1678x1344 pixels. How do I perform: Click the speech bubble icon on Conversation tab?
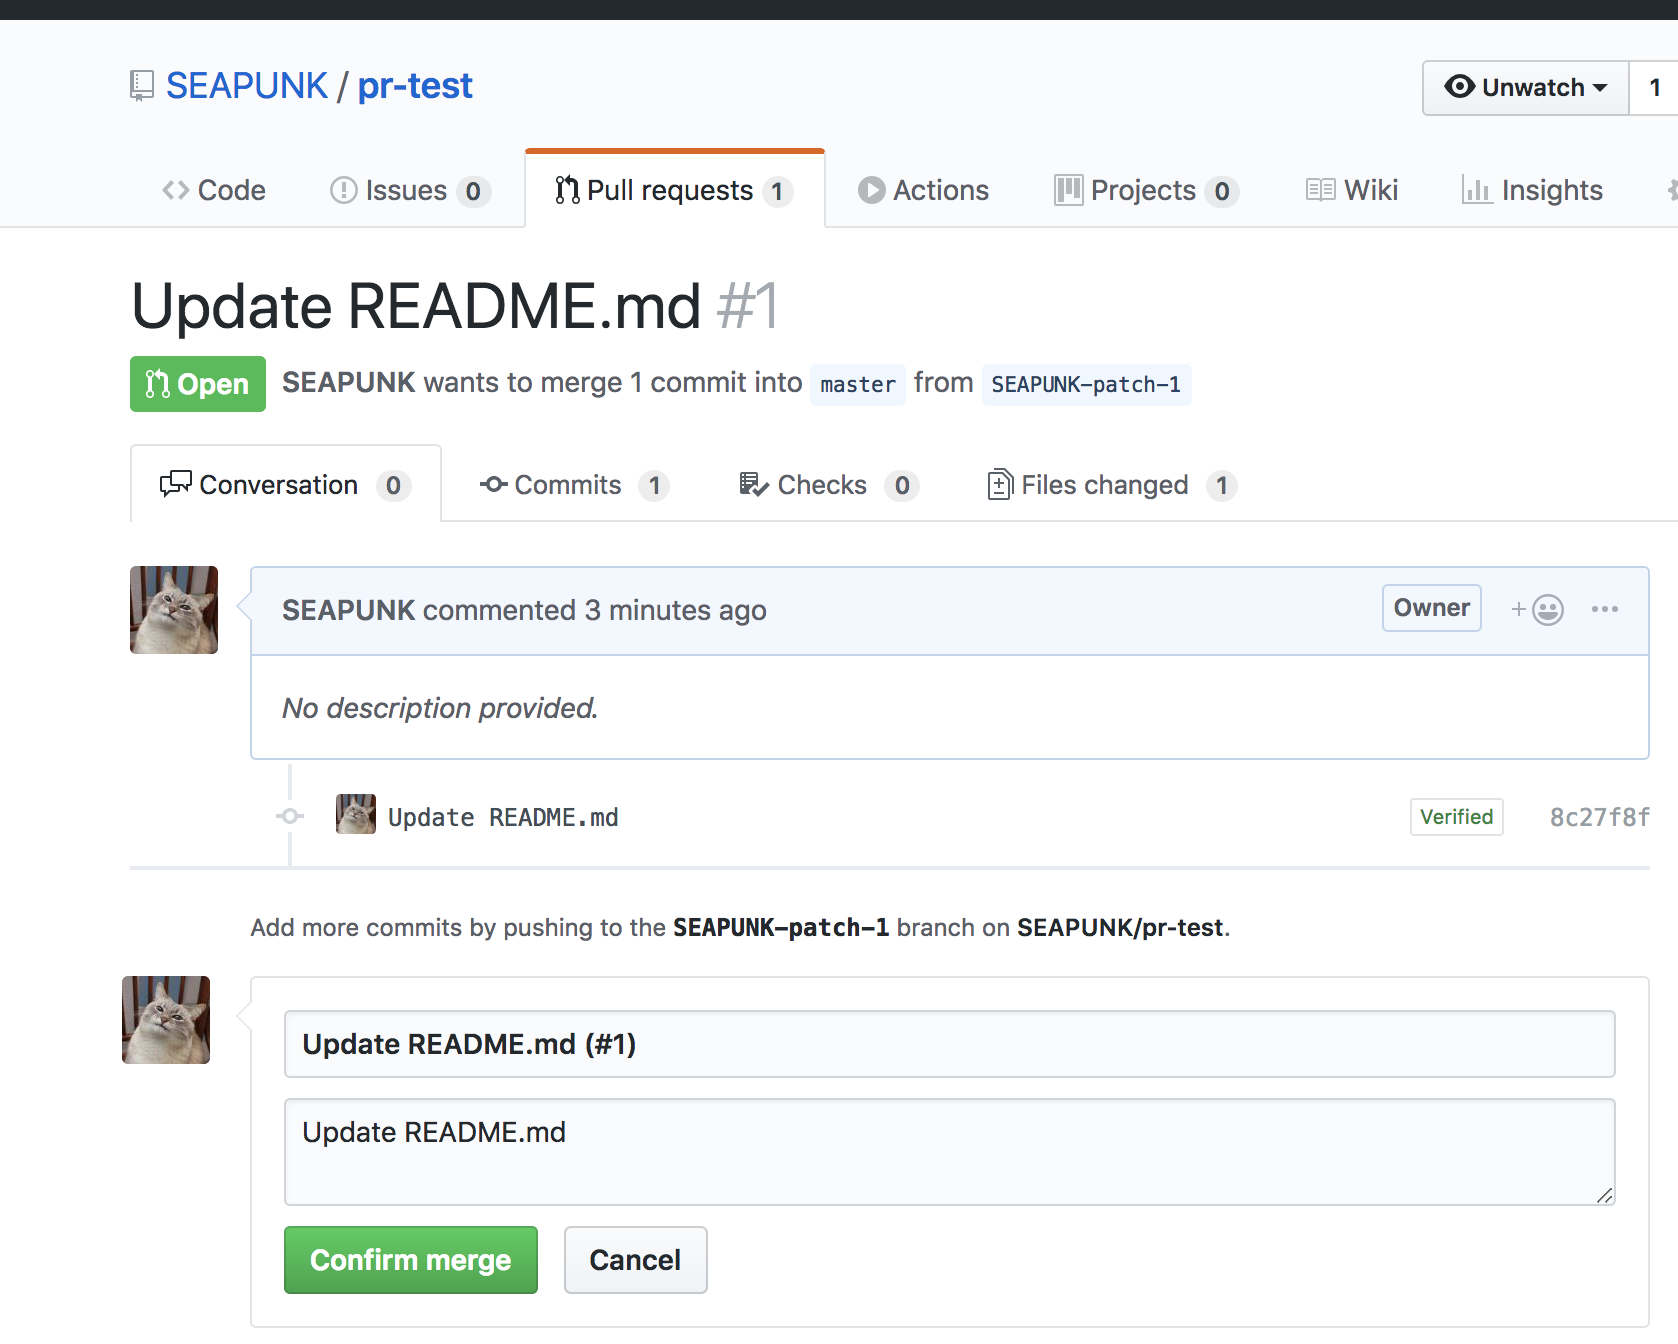coord(175,484)
